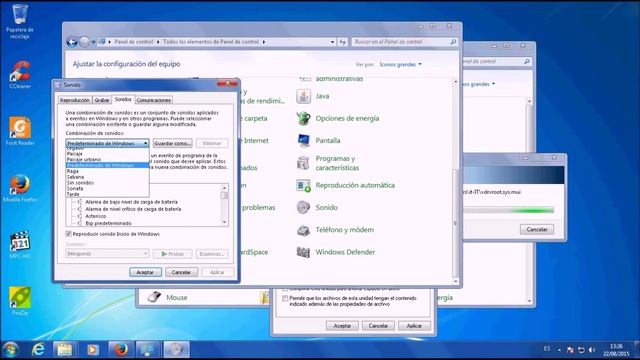Open Ver por Iconos grandes dropdown

400,64
